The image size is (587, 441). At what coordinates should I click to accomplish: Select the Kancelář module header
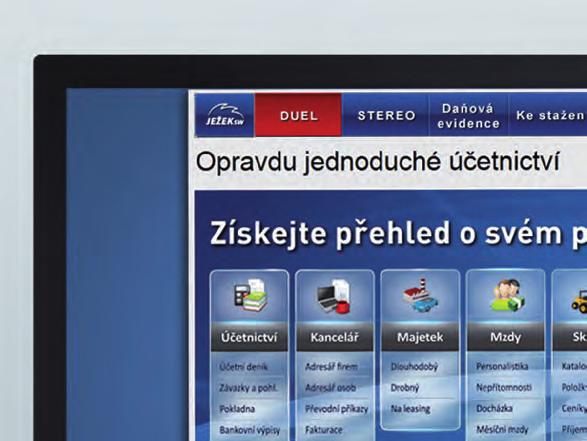[334, 337]
